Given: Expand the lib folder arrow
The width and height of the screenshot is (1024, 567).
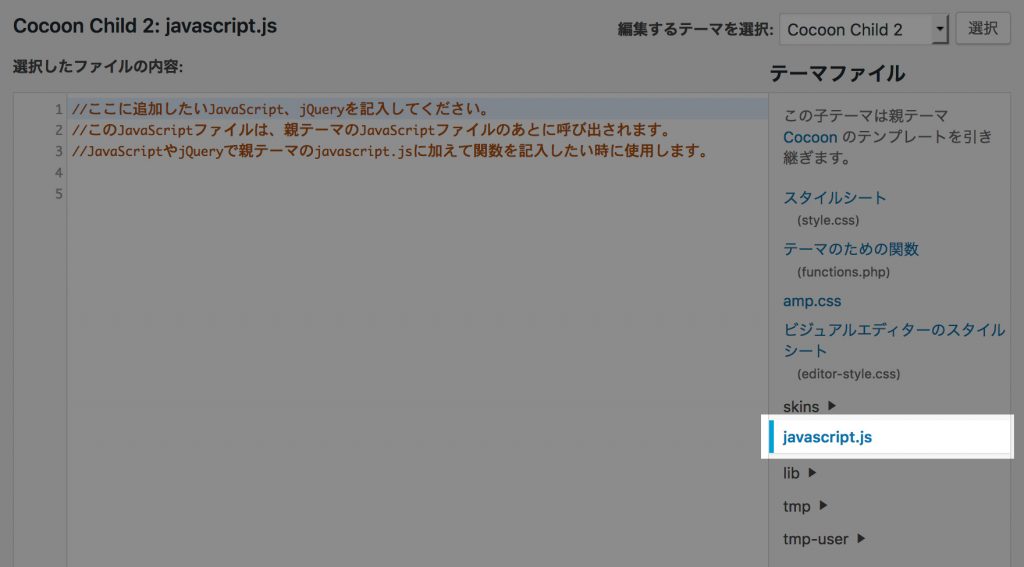Looking at the screenshot, I should 813,473.
